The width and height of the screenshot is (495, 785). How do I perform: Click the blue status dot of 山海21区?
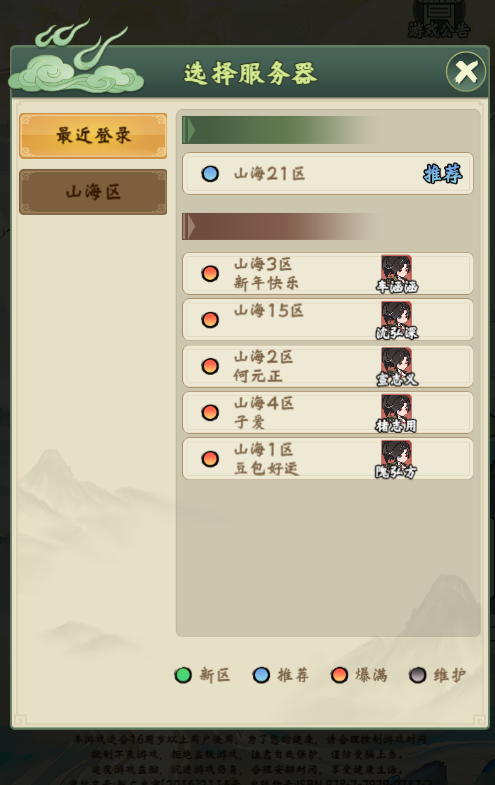pyautogui.click(x=210, y=174)
